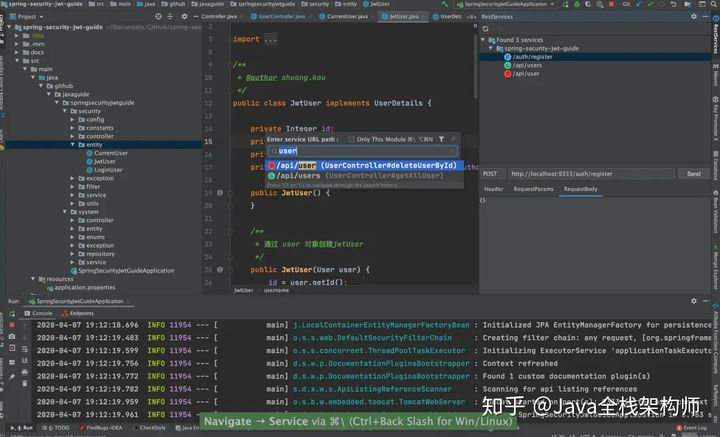The height and width of the screenshot is (437, 720).
Task: Open the SpringSecurityJwtGuideApplication run configuration dropdown
Action: 506,4
